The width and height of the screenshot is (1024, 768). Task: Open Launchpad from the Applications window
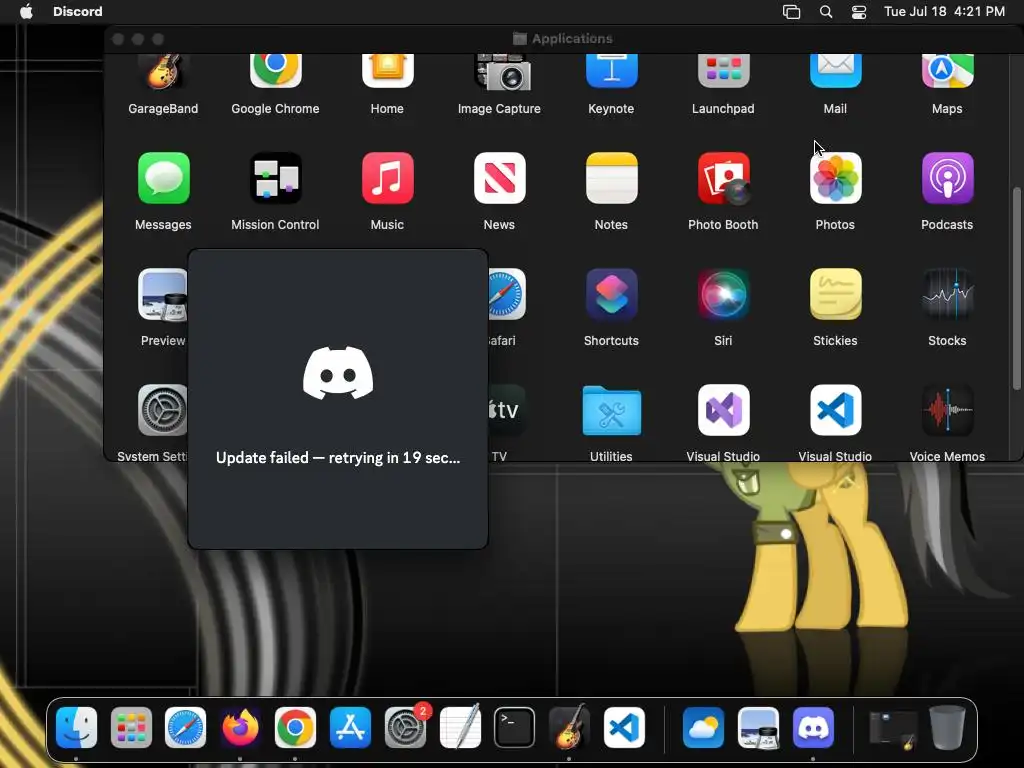click(x=723, y=71)
